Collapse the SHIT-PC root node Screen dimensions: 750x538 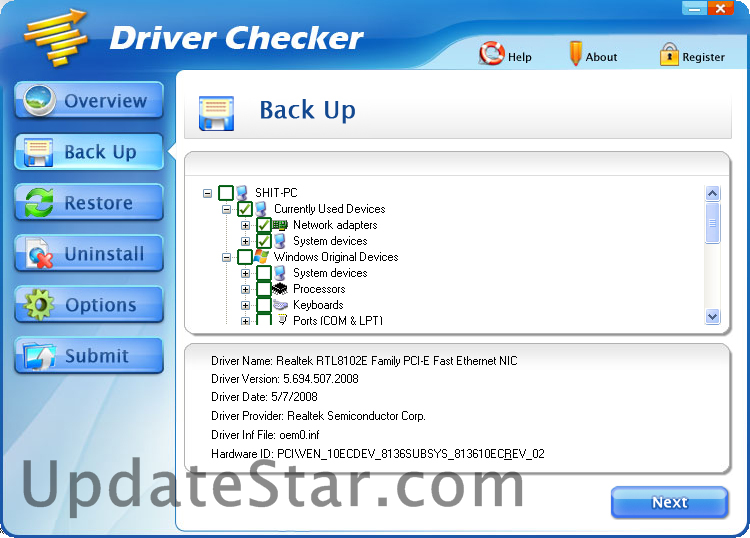pyautogui.click(x=207, y=193)
